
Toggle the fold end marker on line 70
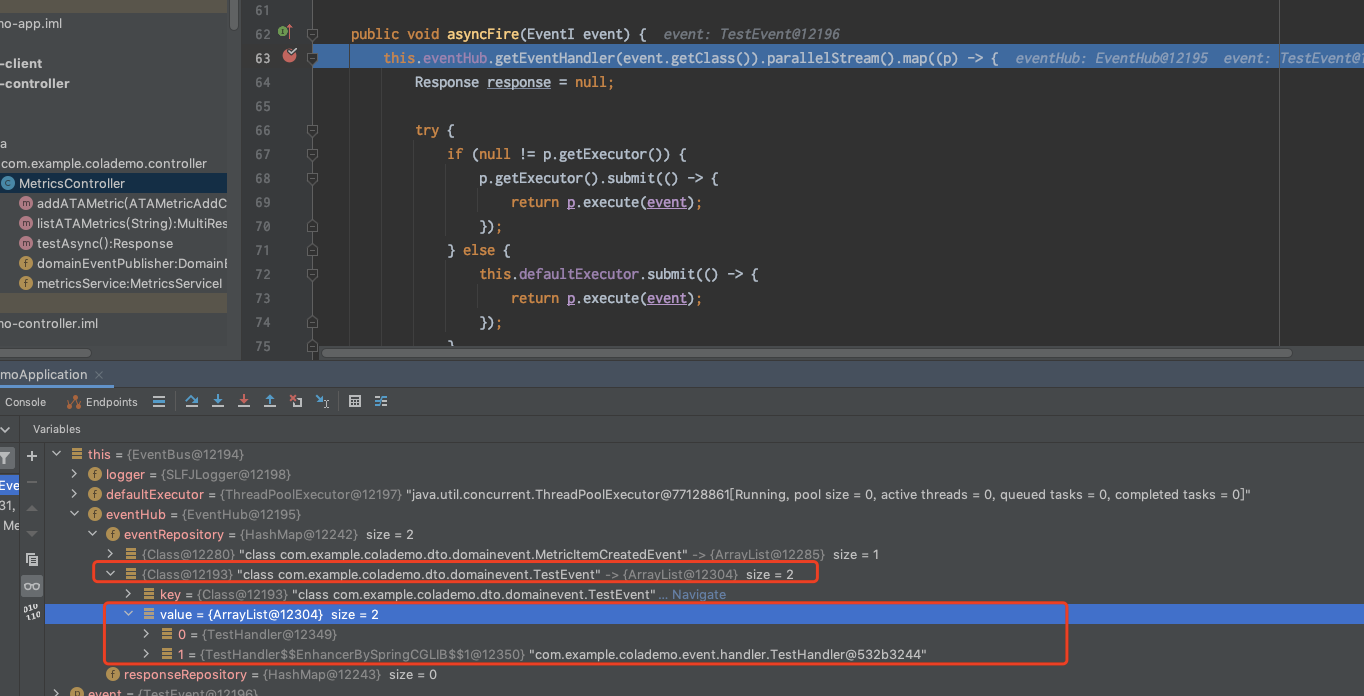tap(312, 226)
